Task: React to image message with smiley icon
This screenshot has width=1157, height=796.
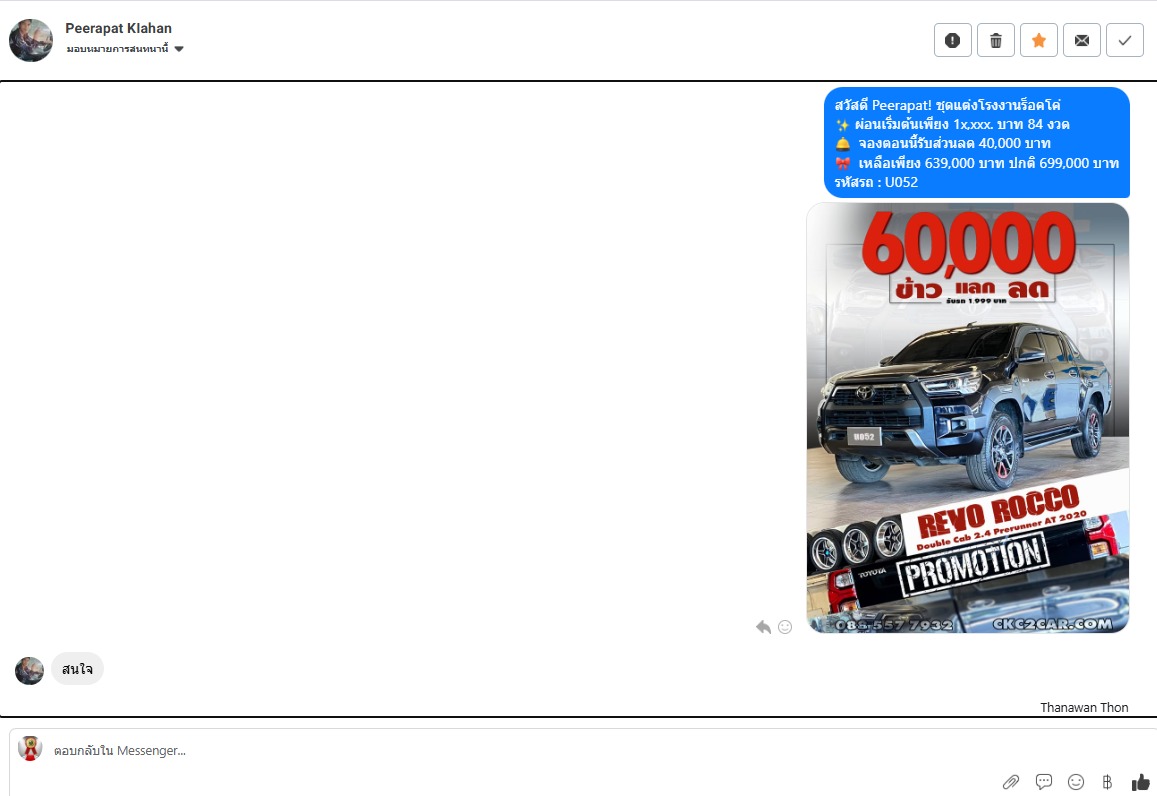Action: coord(785,626)
